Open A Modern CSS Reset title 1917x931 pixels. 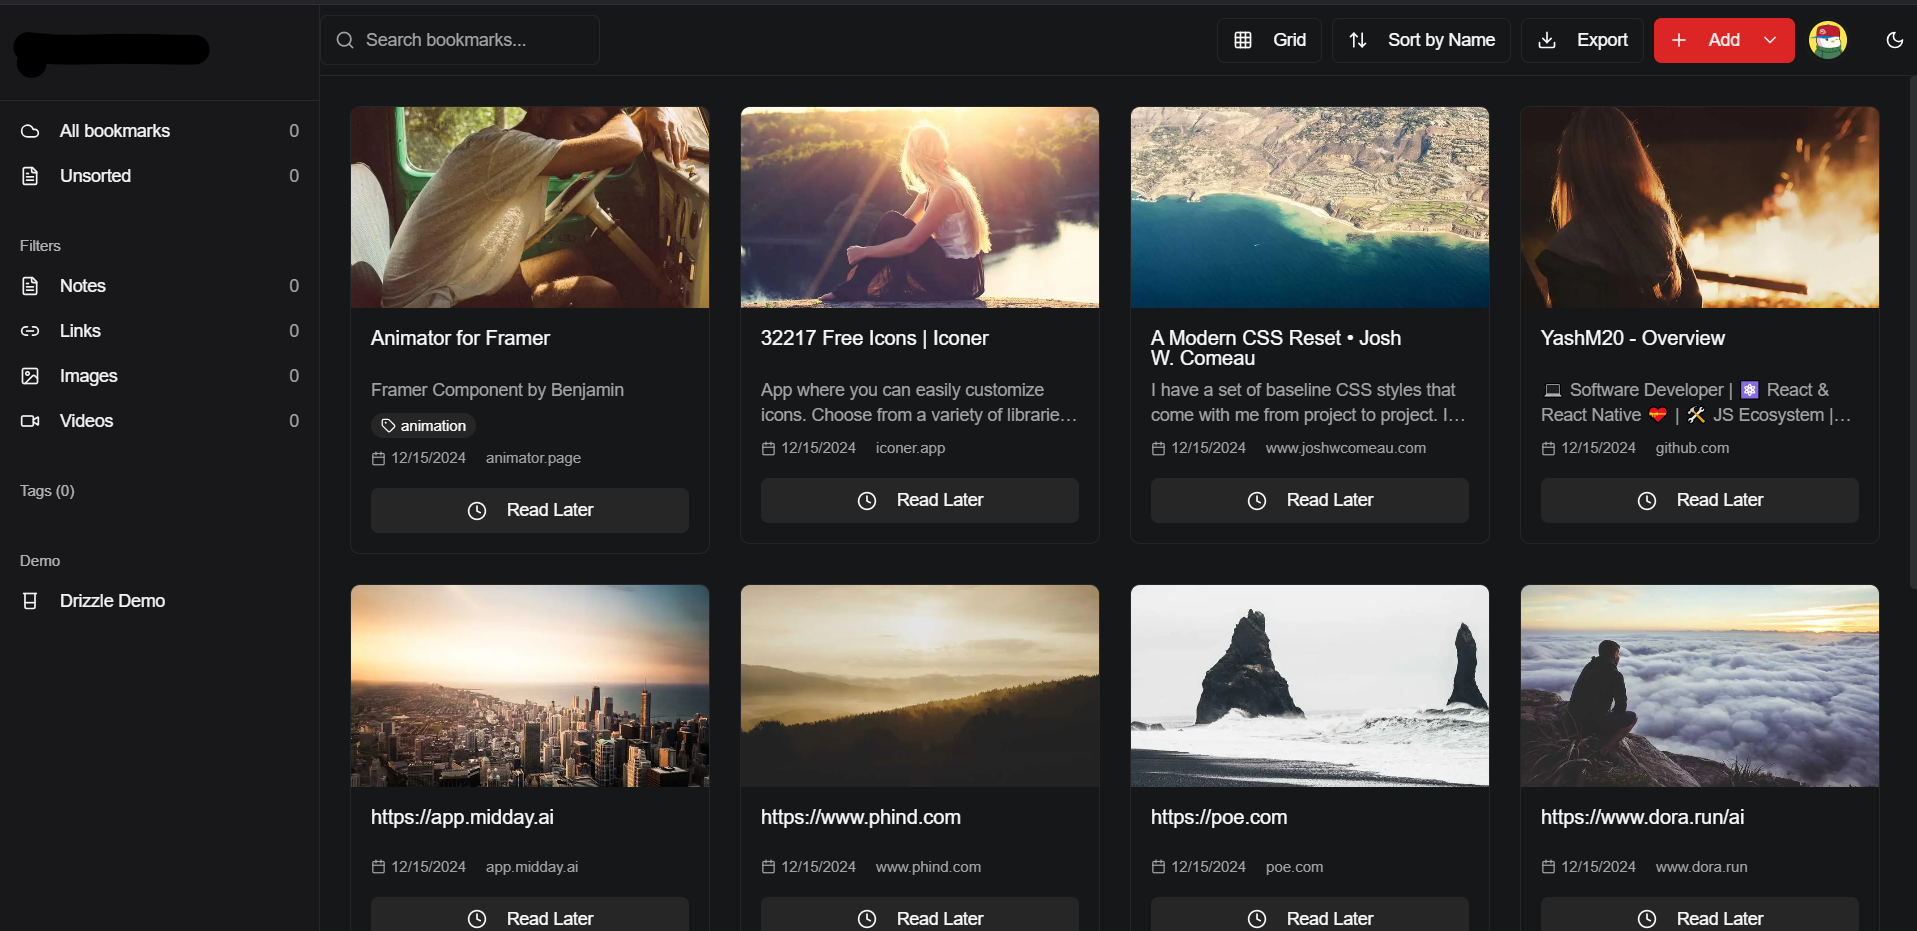tap(1276, 348)
